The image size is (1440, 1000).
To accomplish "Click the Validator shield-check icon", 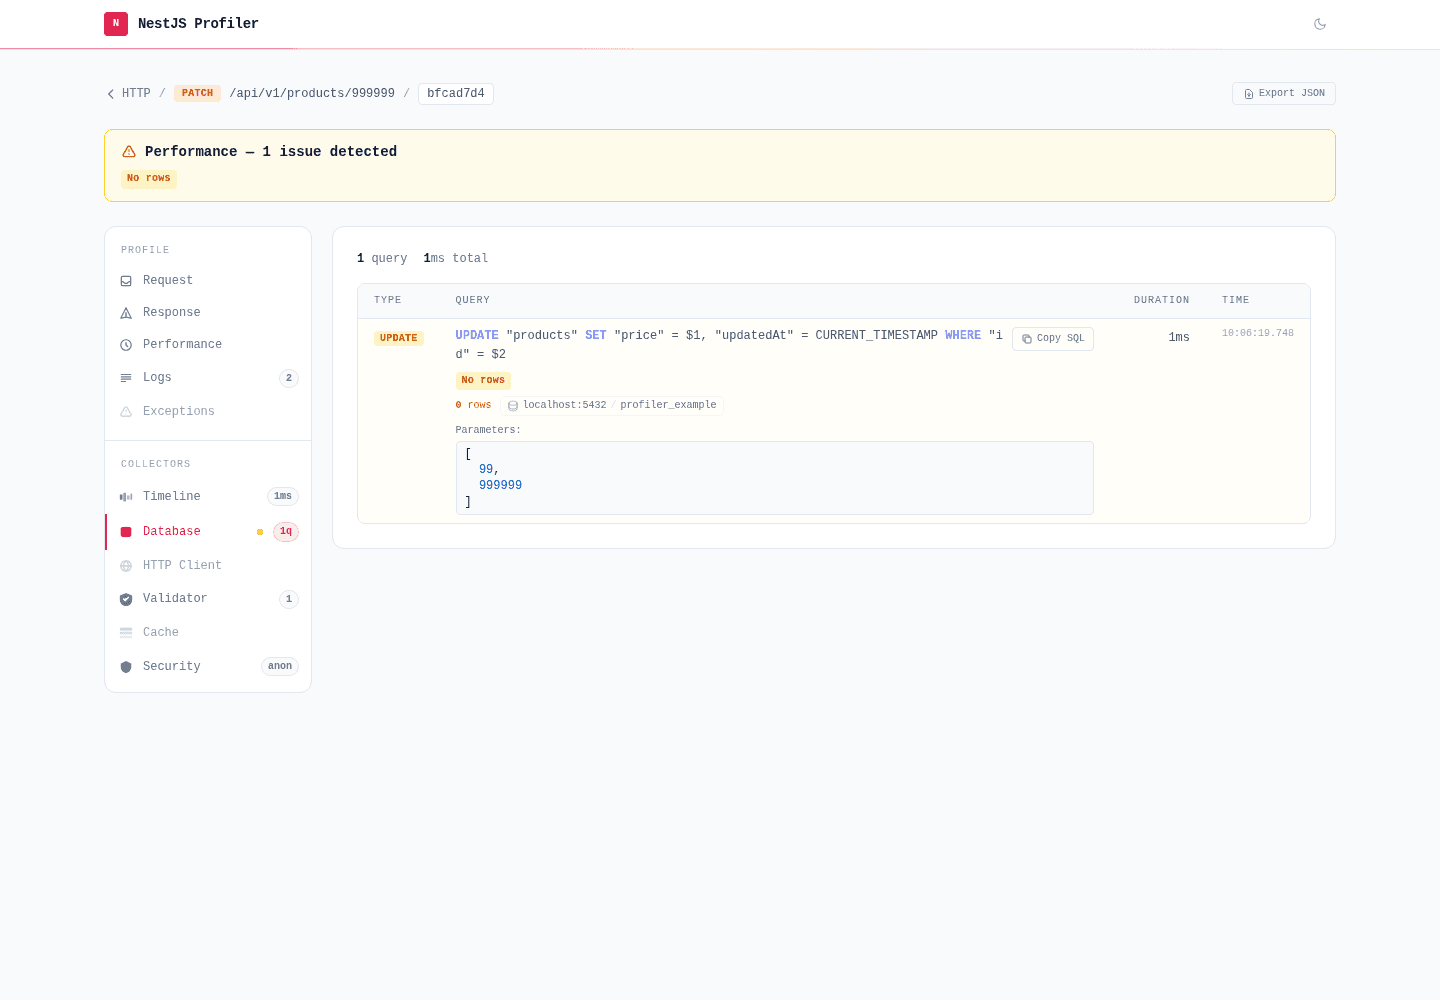I will pyautogui.click(x=126, y=599).
